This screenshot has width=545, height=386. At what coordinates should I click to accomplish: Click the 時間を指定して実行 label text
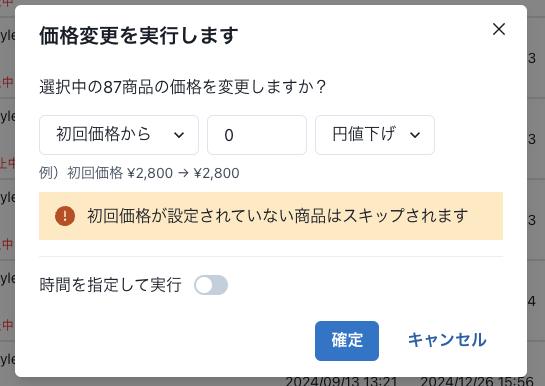coord(110,285)
